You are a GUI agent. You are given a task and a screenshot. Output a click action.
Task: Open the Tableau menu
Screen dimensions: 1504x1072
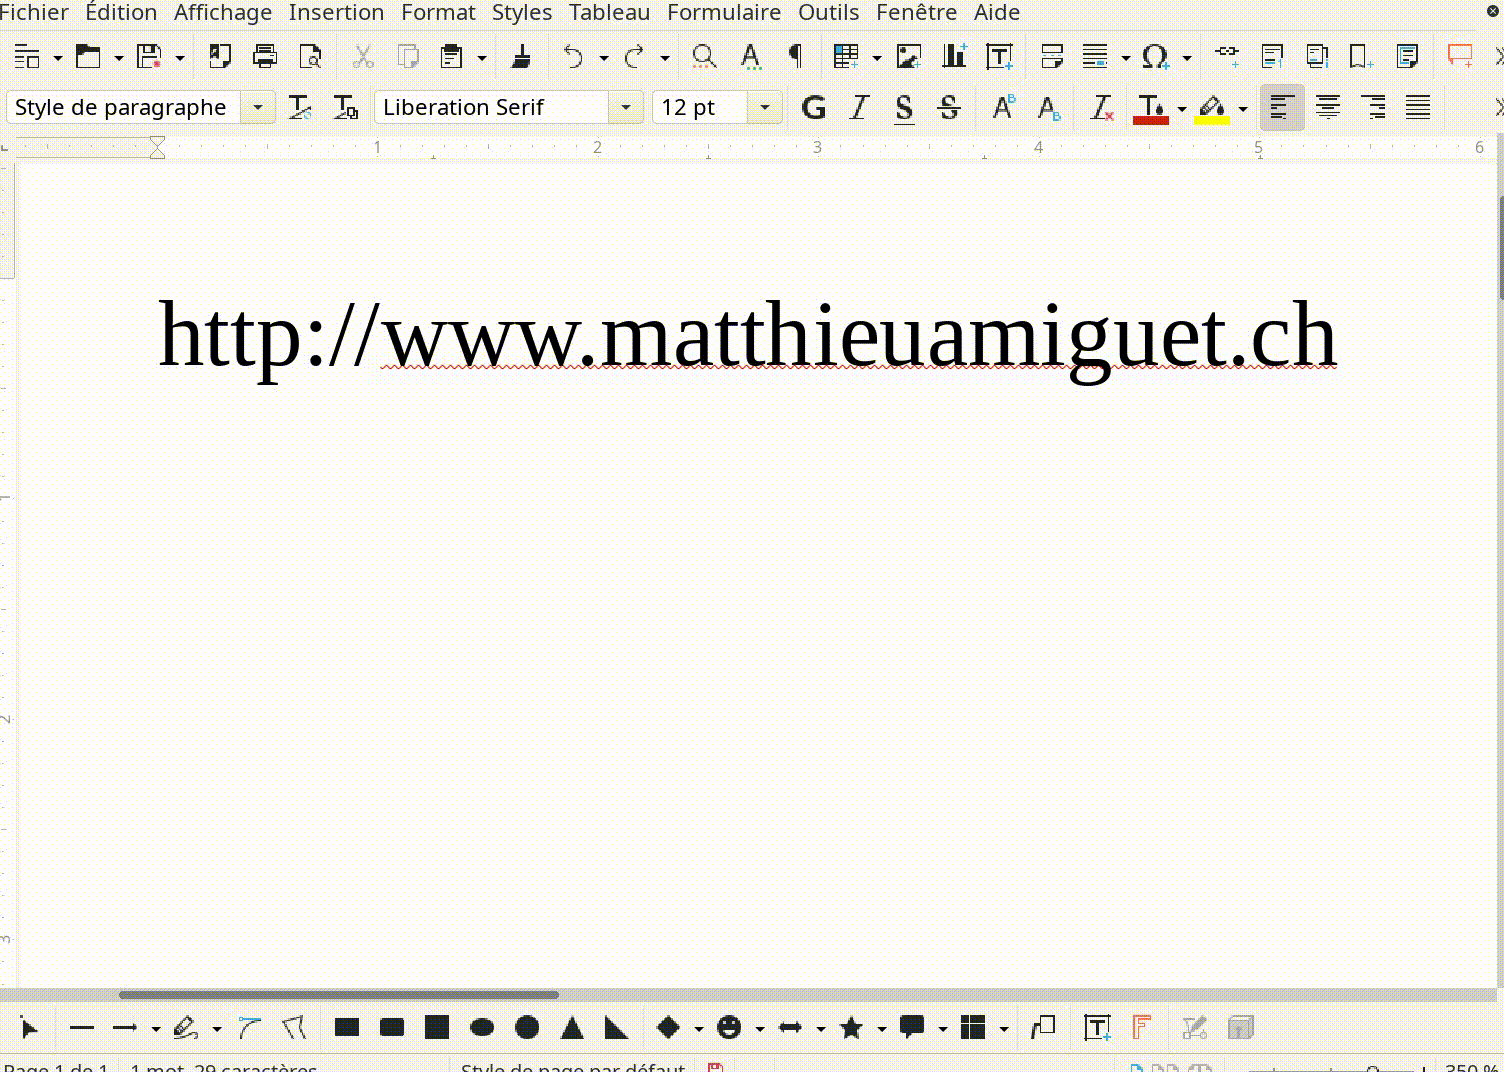pos(609,13)
